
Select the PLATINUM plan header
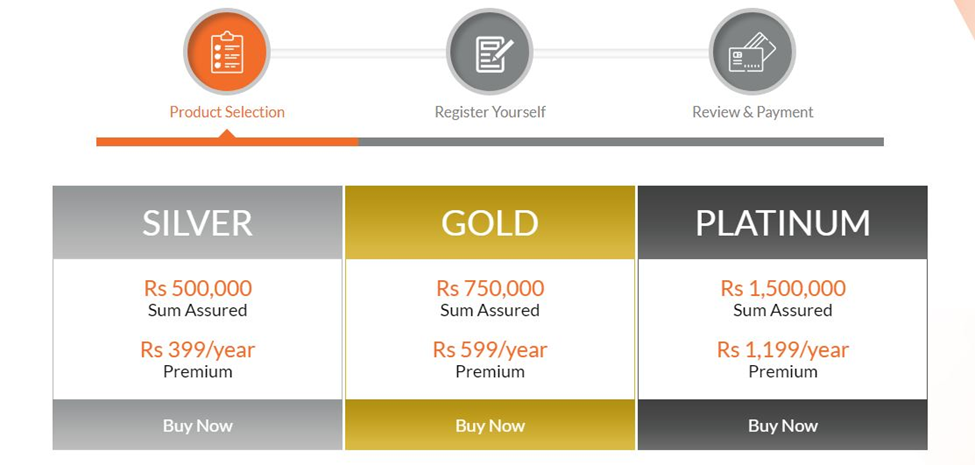coord(782,222)
